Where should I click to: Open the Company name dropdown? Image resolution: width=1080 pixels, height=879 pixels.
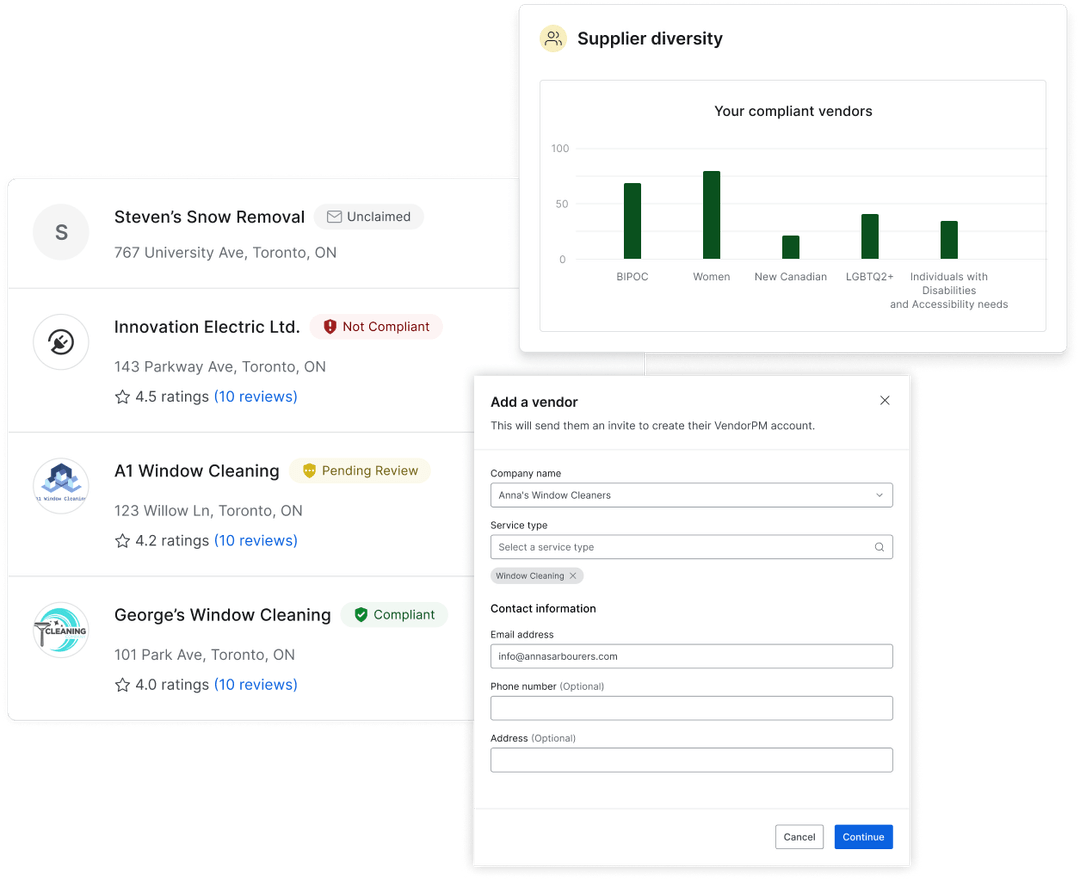pos(878,495)
